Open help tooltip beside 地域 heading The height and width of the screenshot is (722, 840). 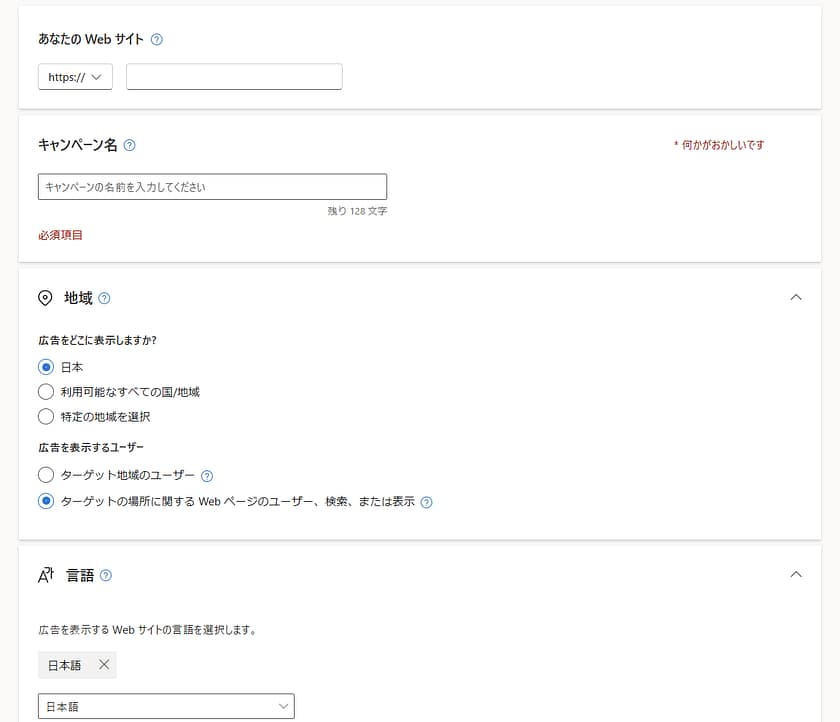105,298
